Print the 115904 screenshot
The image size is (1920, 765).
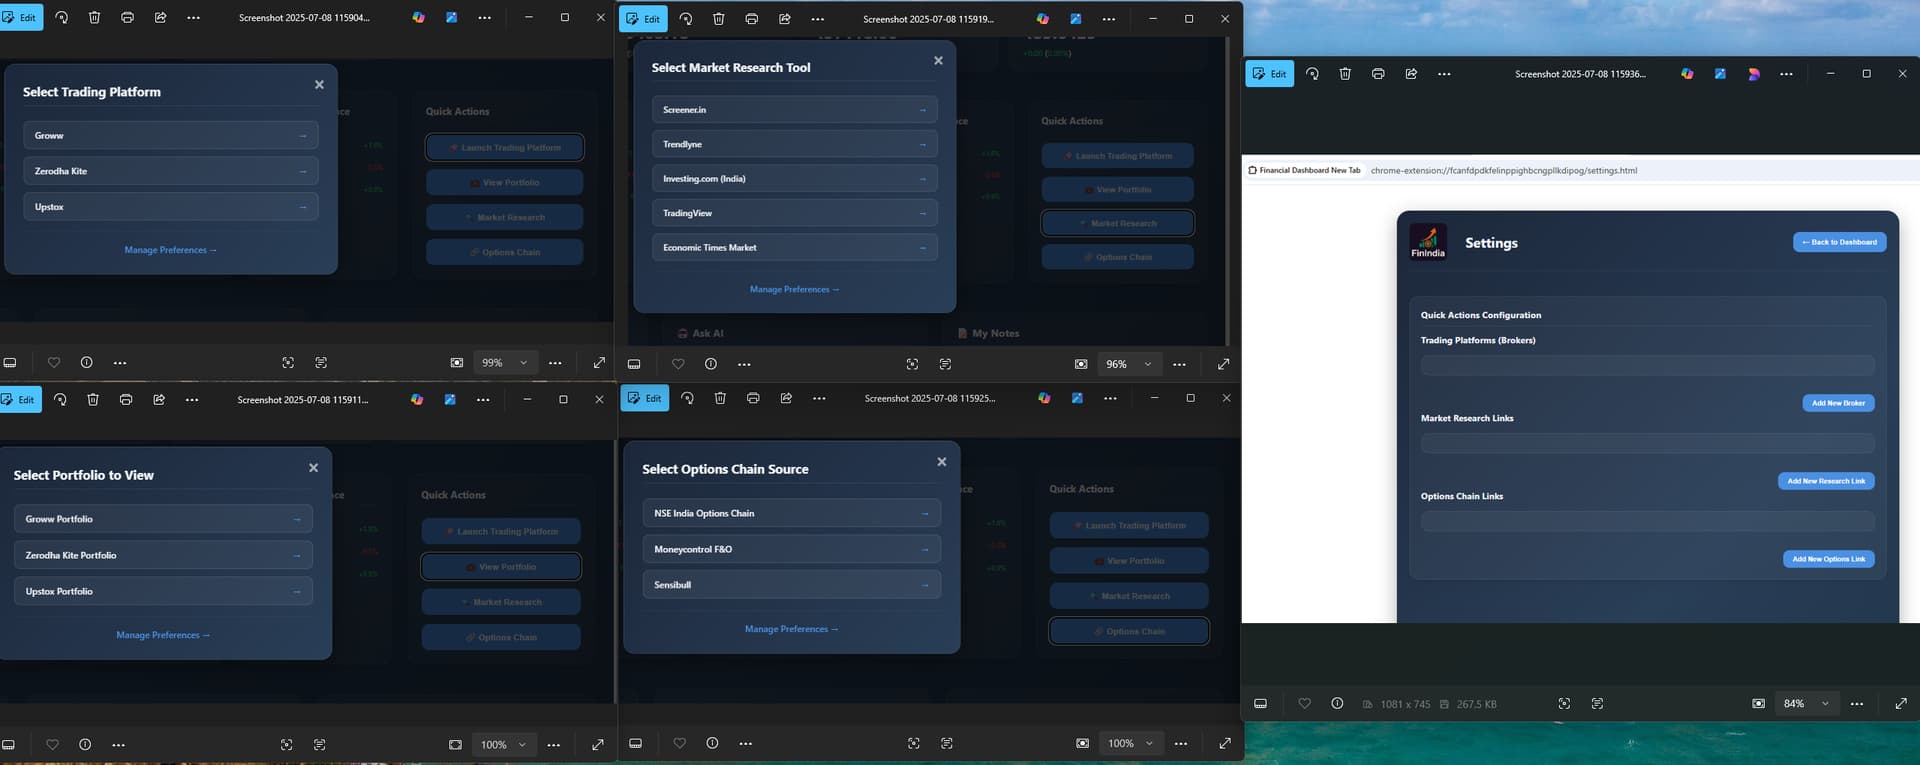click(x=128, y=18)
